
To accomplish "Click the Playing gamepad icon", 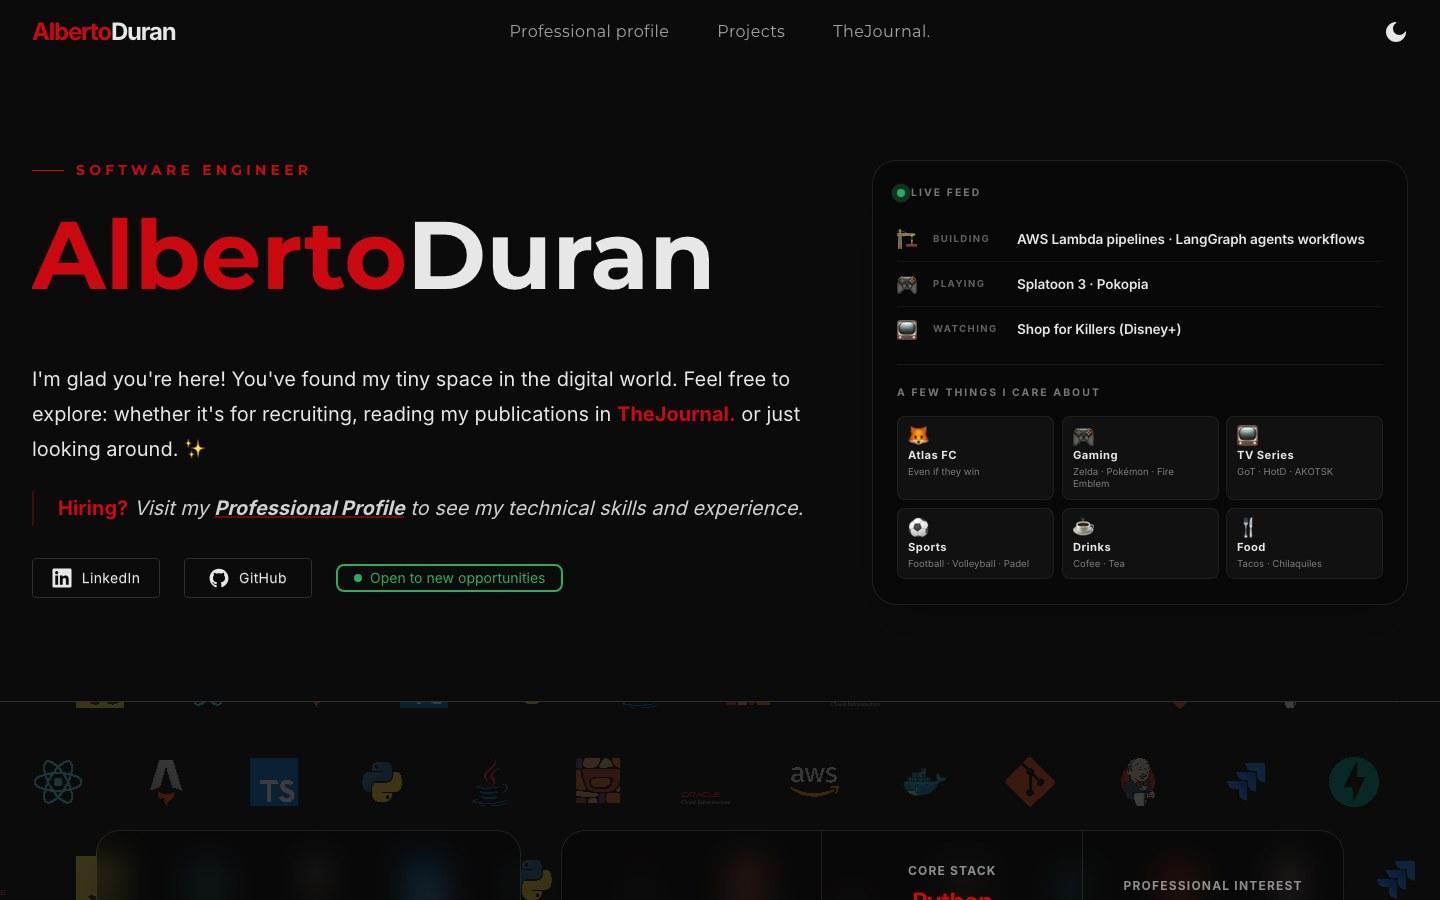I will point(907,284).
